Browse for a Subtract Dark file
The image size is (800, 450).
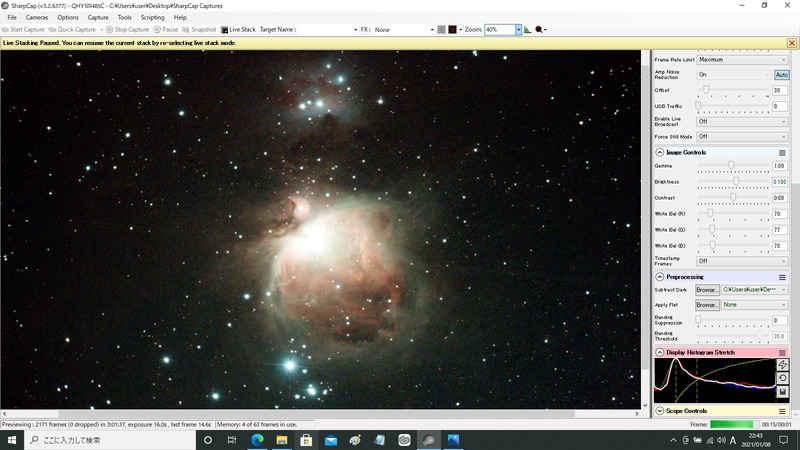click(708, 290)
